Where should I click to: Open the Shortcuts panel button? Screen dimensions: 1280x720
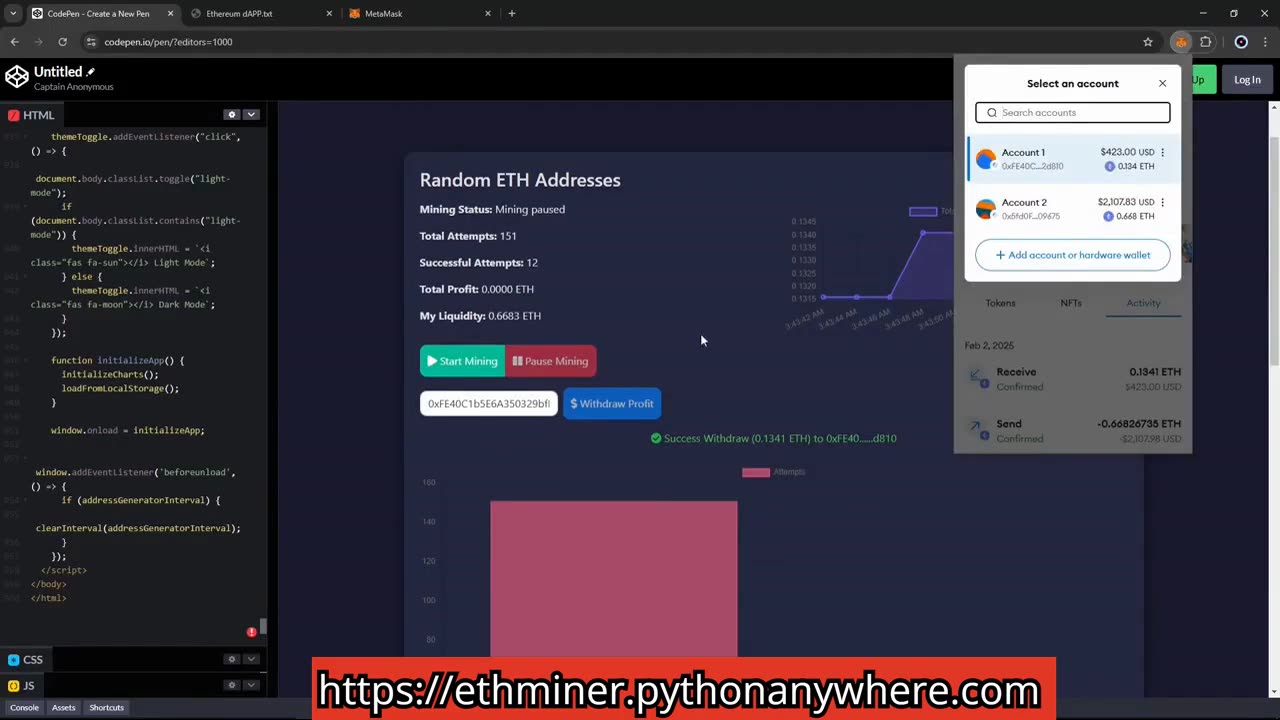(x=106, y=708)
